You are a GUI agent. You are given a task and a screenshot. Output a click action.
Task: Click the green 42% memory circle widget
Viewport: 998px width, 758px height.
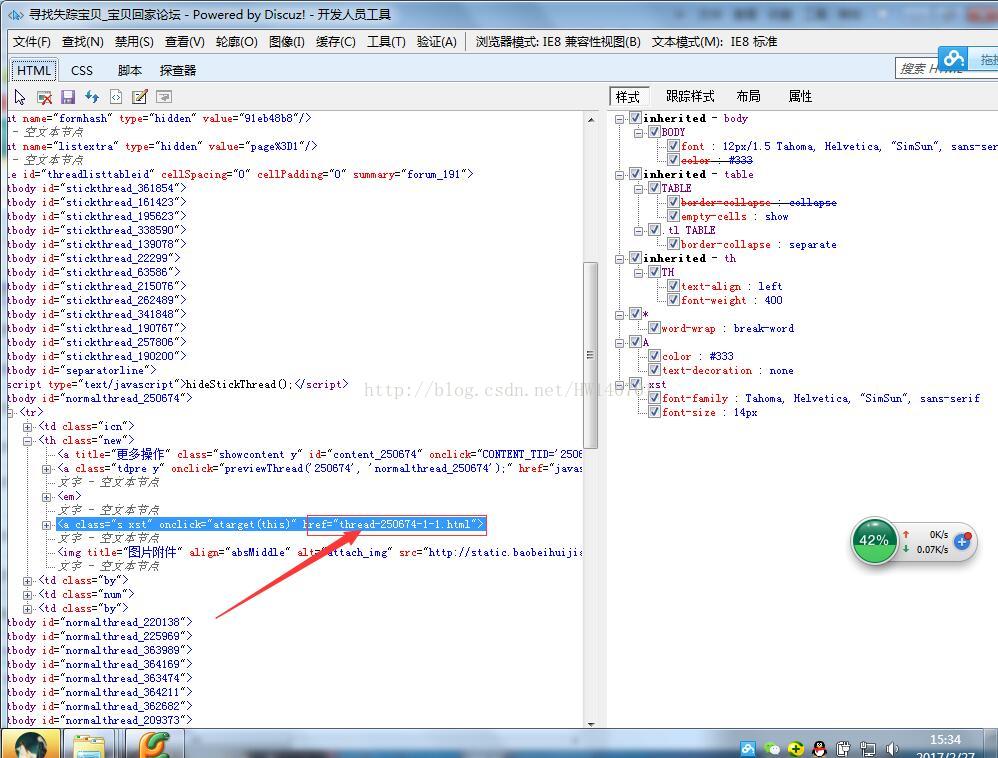(x=874, y=540)
